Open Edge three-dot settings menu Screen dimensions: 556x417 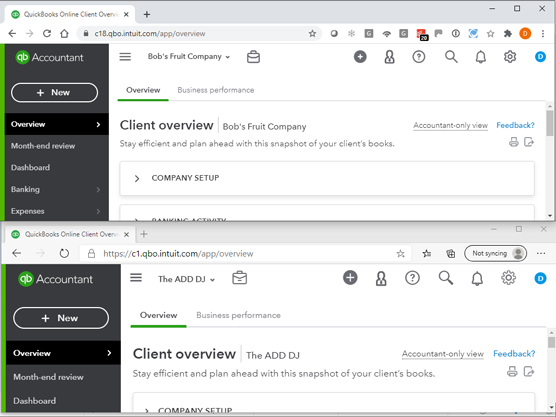click(x=541, y=254)
